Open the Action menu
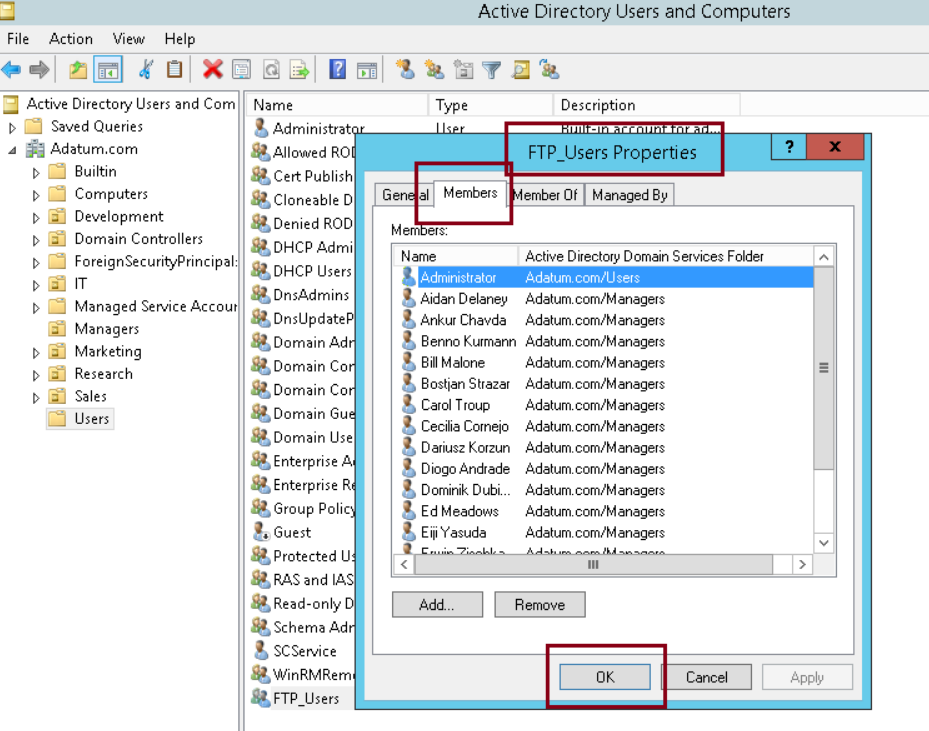 (x=71, y=39)
